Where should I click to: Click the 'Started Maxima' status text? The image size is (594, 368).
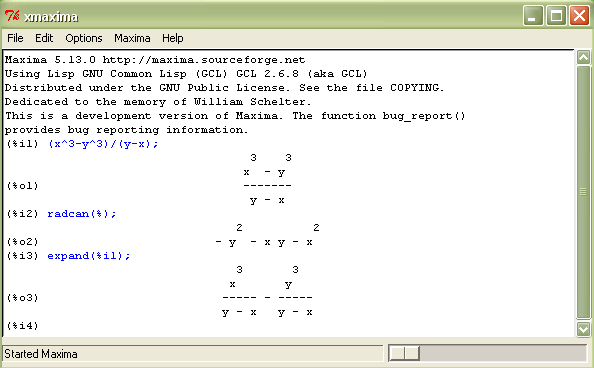(x=41, y=354)
